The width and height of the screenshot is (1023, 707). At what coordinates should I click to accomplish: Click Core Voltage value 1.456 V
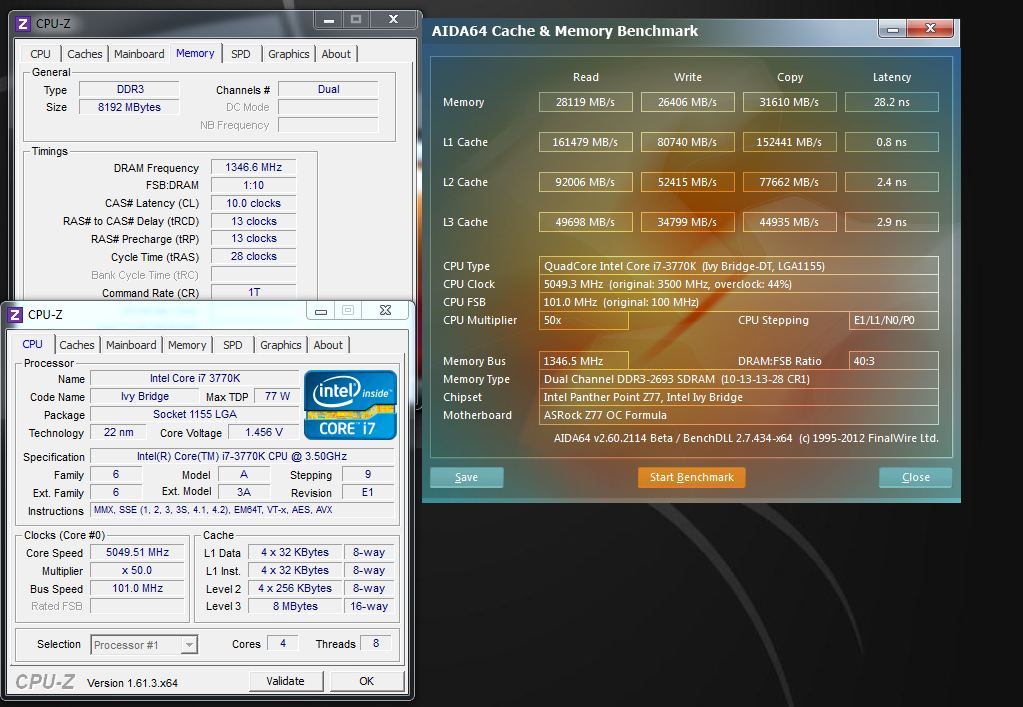pyautogui.click(x=264, y=432)
